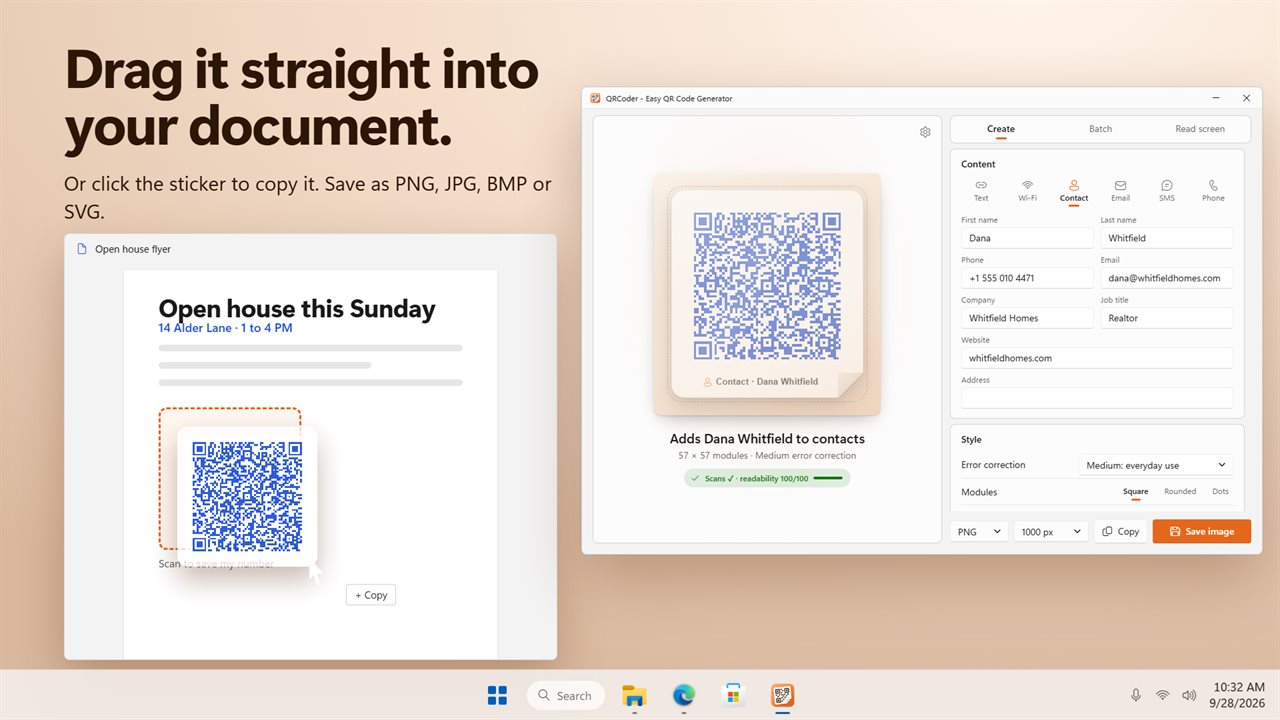Switch to the Create tab

[x=1001, y=129]
